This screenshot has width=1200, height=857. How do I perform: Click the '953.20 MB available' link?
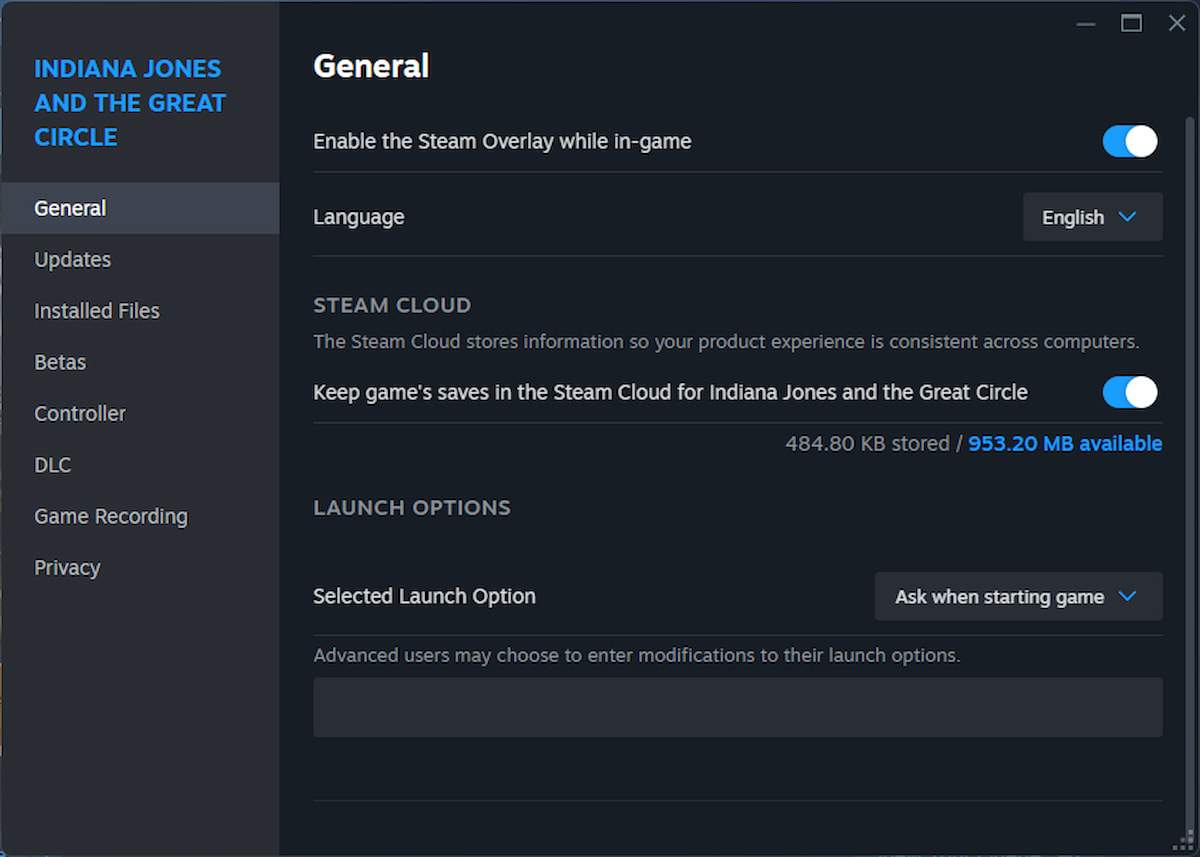coord(1064,443)
